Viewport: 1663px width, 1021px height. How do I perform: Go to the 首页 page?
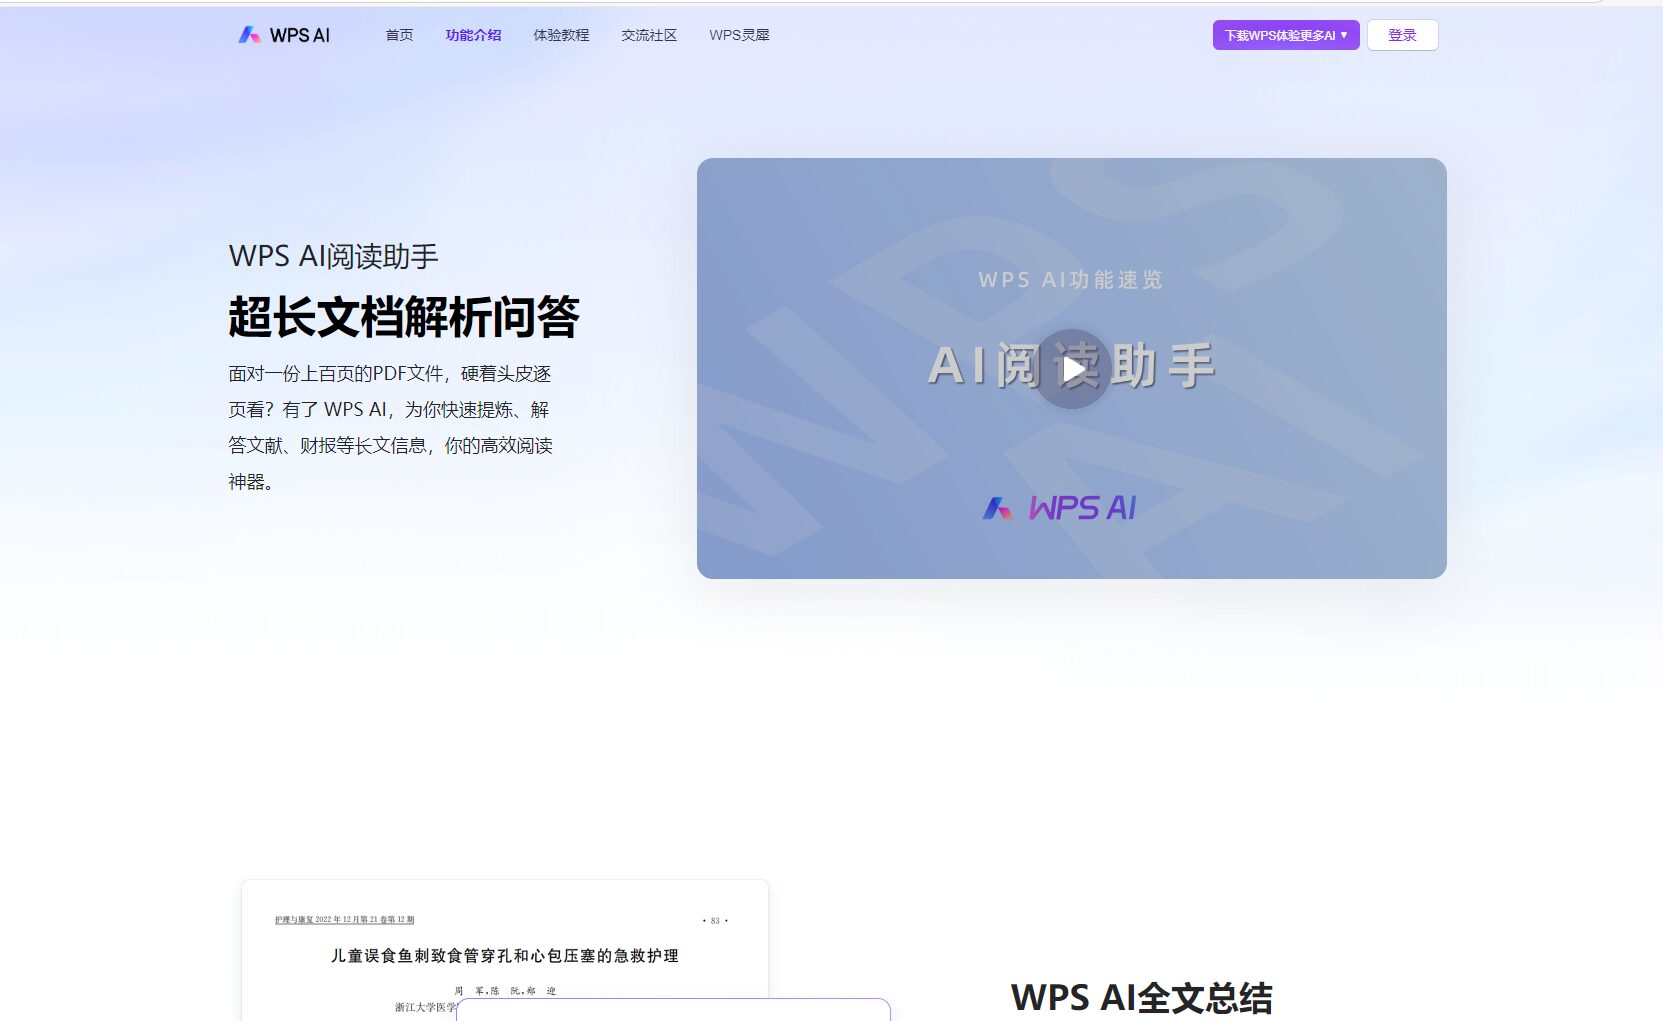(x=399, y=35)
